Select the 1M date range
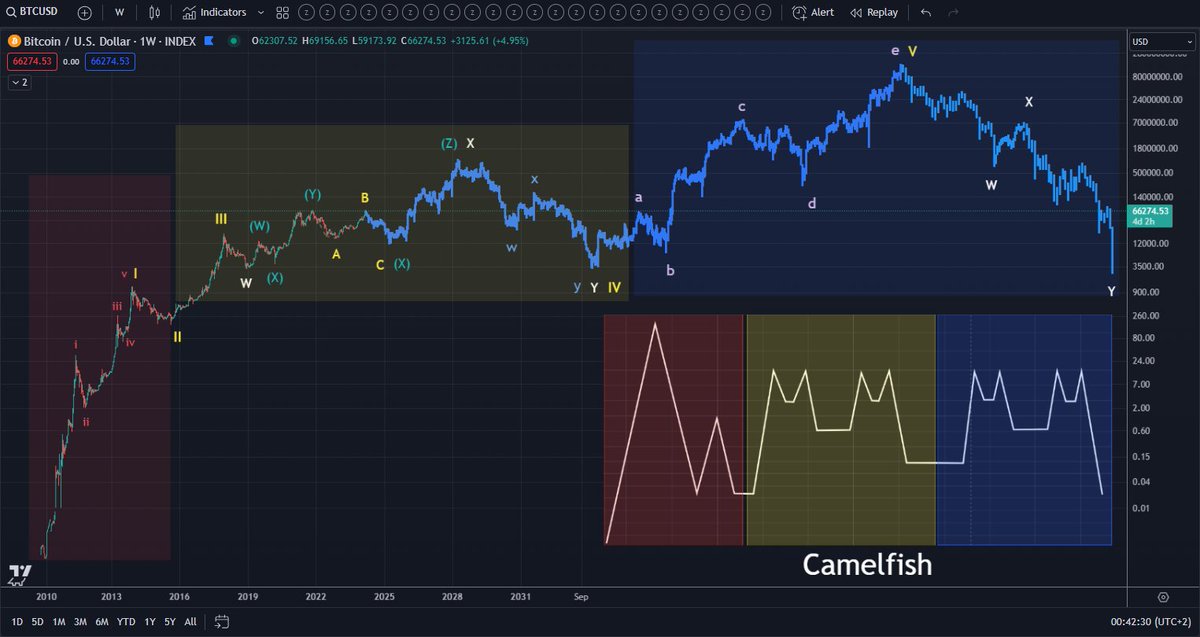This screenshot has height=637, width=1200. click(58, 622)
